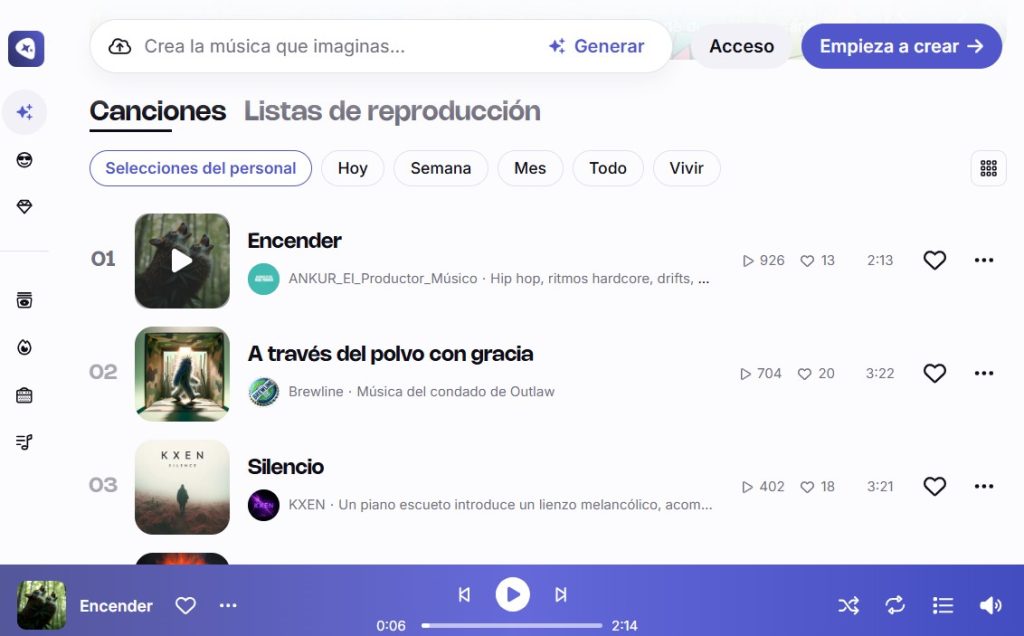Open the grid view icon near the filters

click(x=988, y=168)
